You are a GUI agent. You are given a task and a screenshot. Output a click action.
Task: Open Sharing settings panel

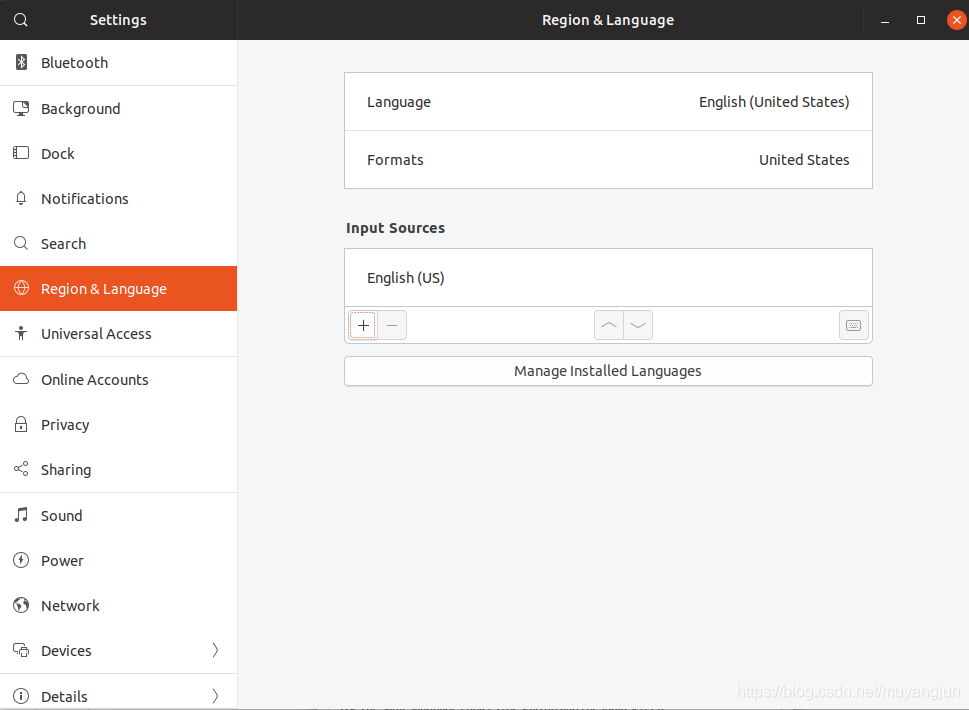pos(119,470)
